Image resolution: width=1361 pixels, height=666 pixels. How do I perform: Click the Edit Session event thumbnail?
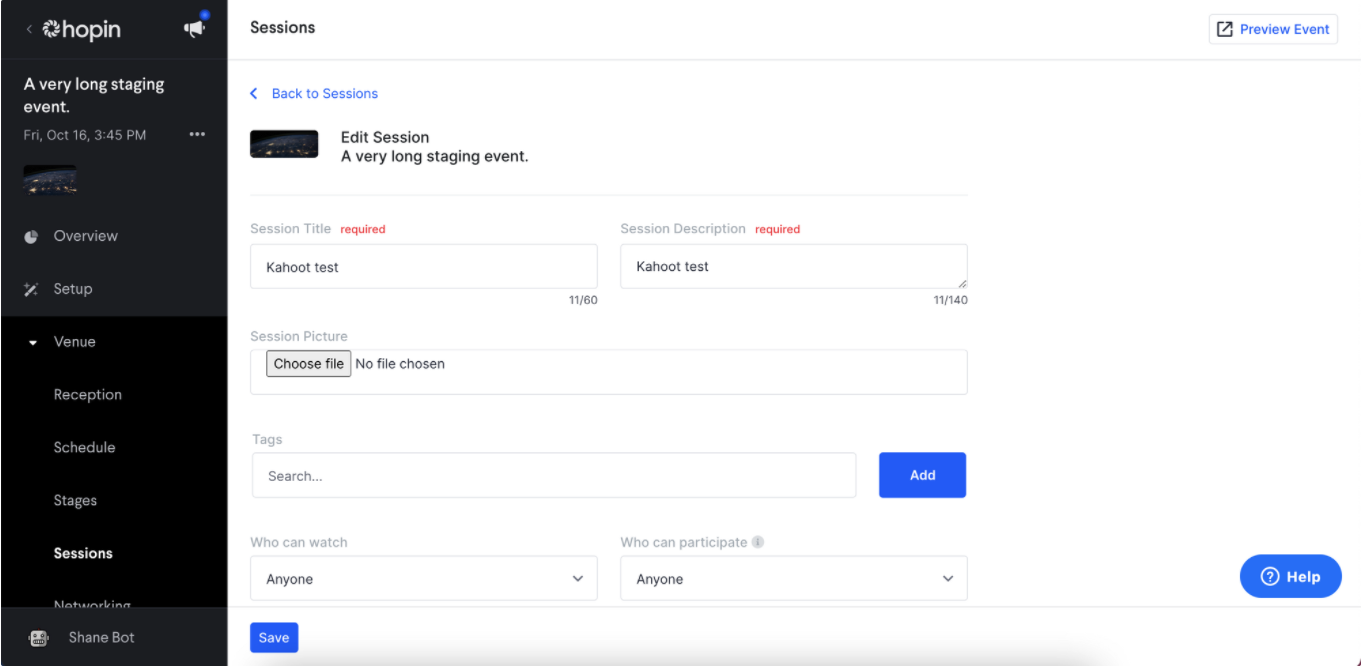click(x=284, y=145)
